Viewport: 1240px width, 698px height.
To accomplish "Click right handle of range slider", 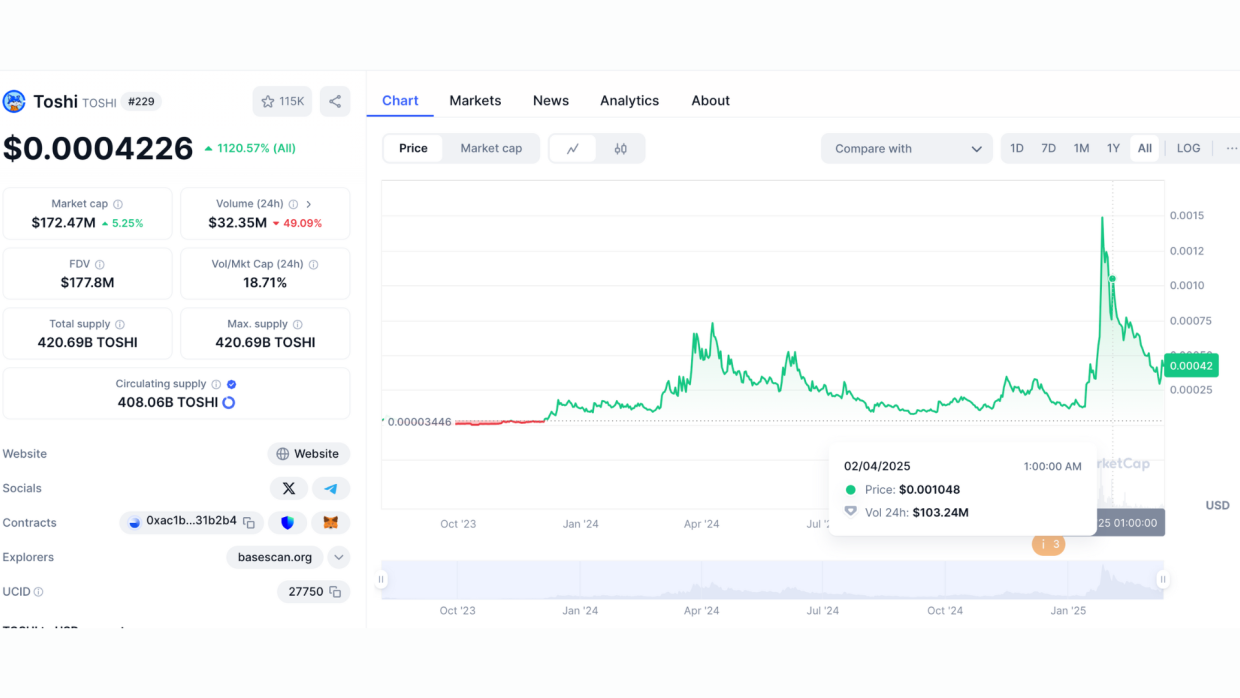I will [x=1163, y=579].
